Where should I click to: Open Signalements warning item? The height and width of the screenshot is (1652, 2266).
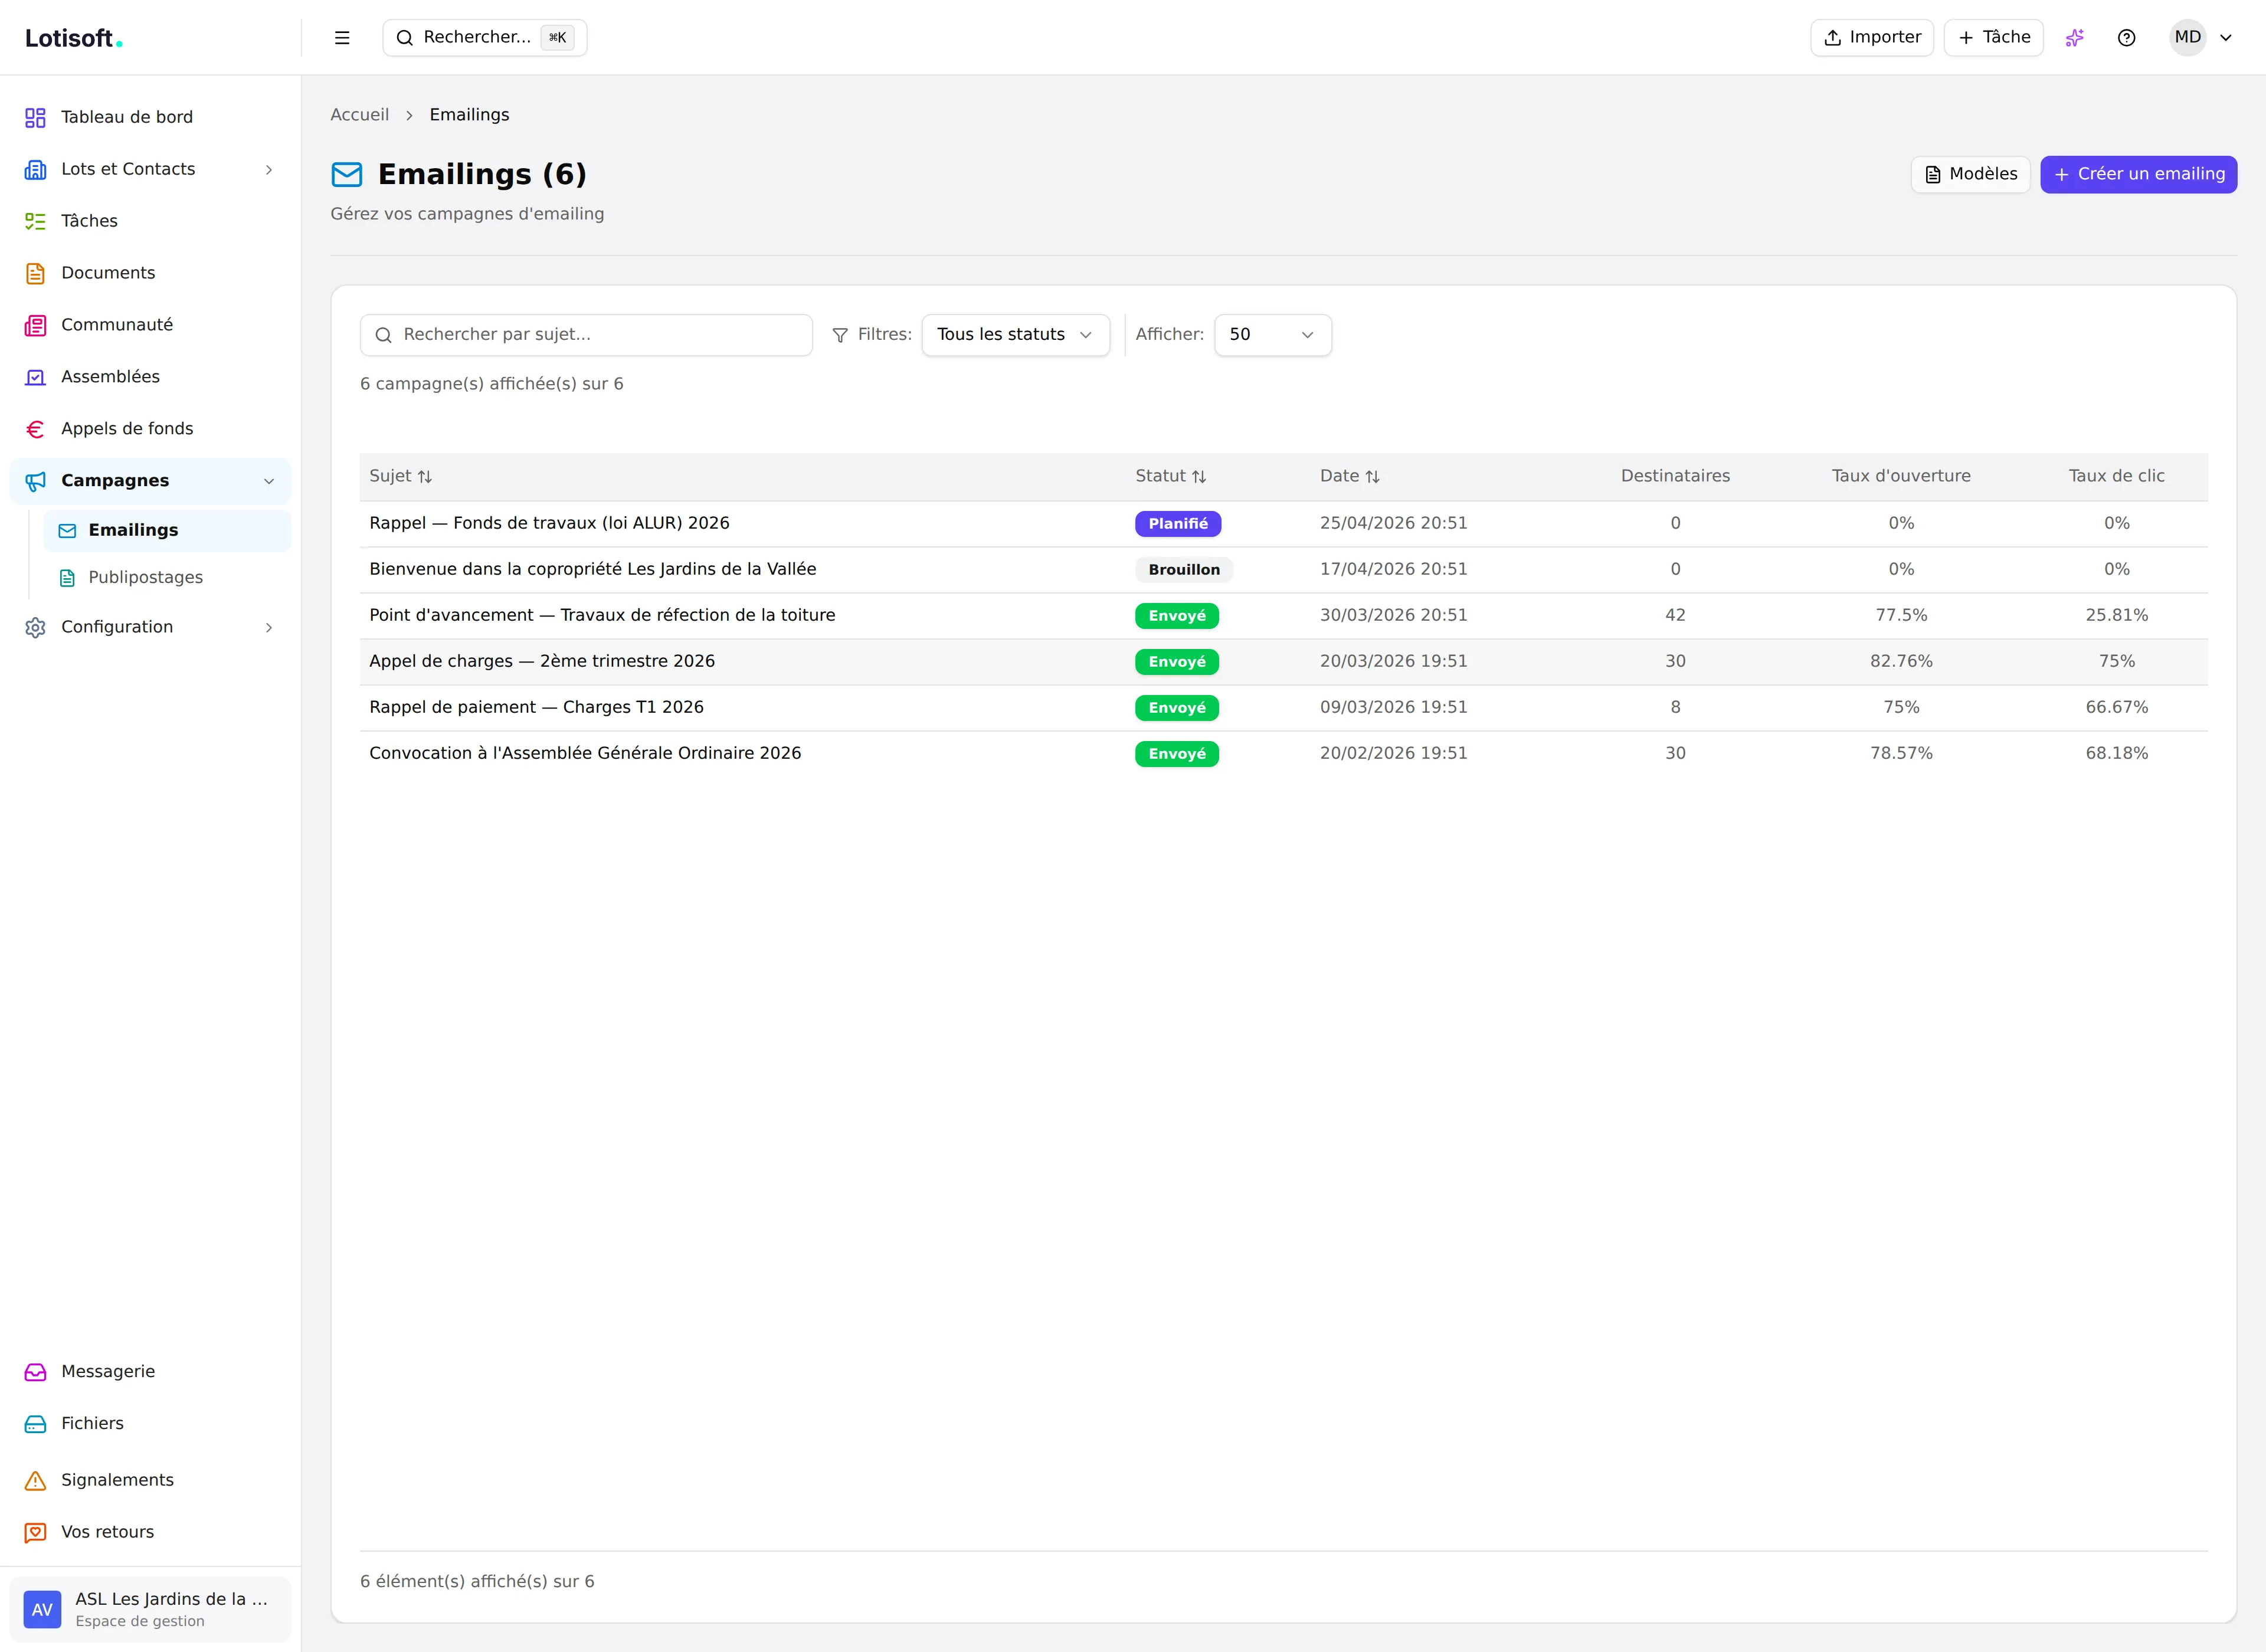[150, 1480]
